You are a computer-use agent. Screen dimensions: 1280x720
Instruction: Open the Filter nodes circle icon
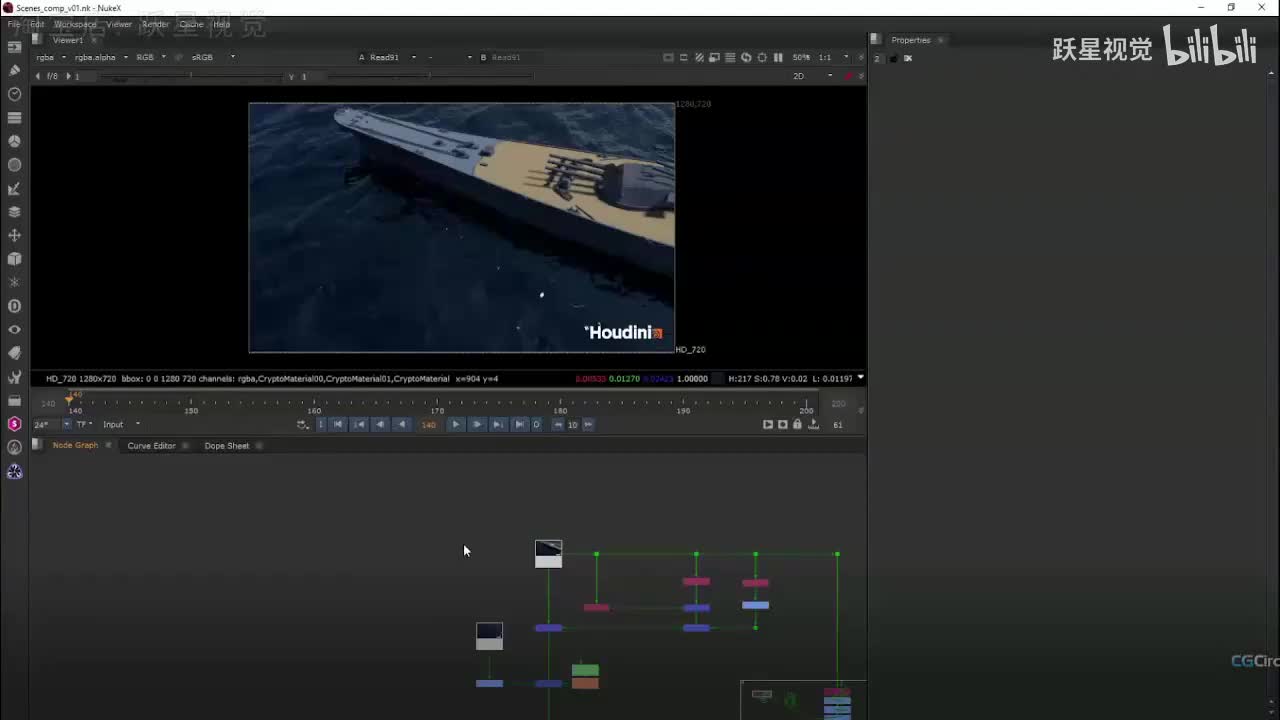click(x=14, y=165)
